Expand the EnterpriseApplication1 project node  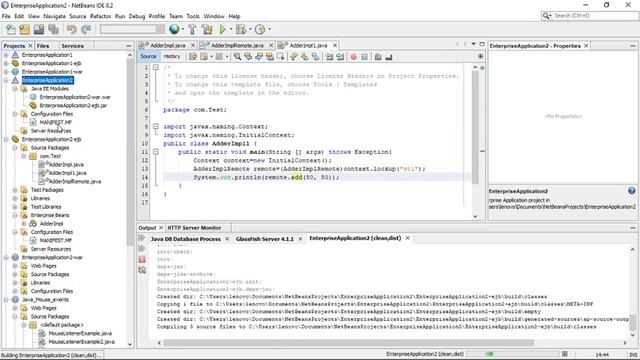point(6,55)
